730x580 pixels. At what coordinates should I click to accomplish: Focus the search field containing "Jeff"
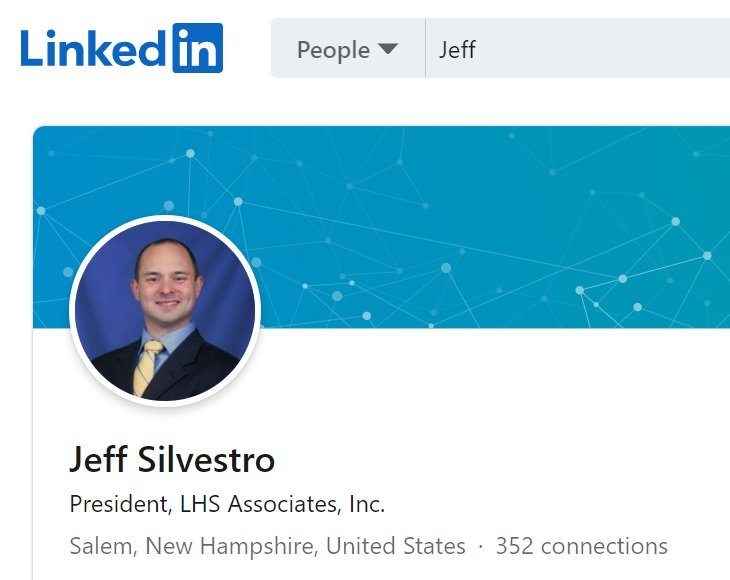tap(580, 49)
